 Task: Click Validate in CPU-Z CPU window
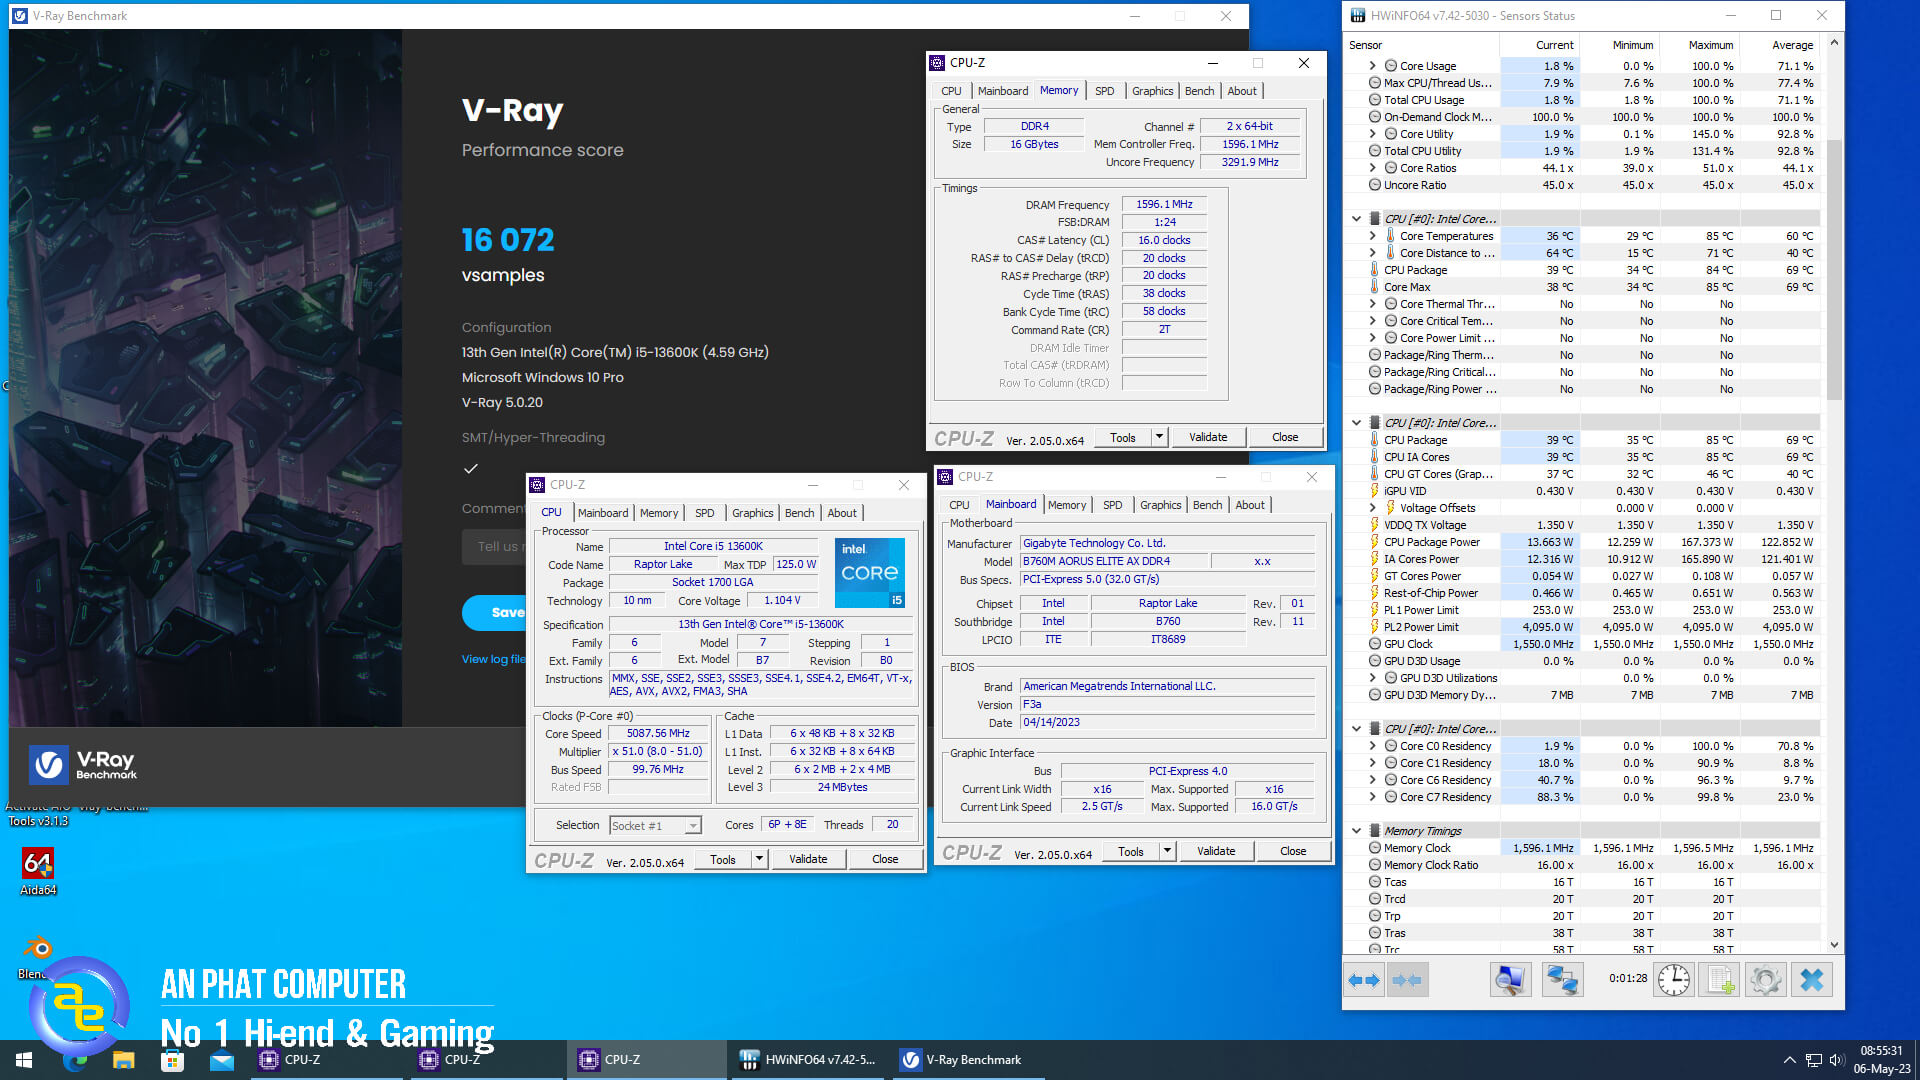coord(808,859)
